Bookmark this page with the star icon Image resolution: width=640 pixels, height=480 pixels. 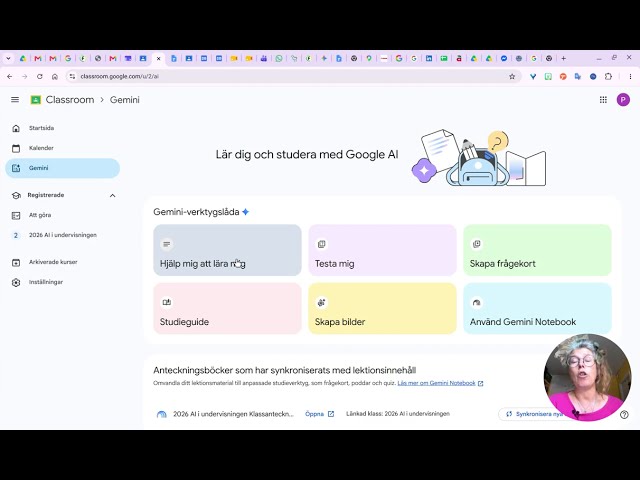512,76
